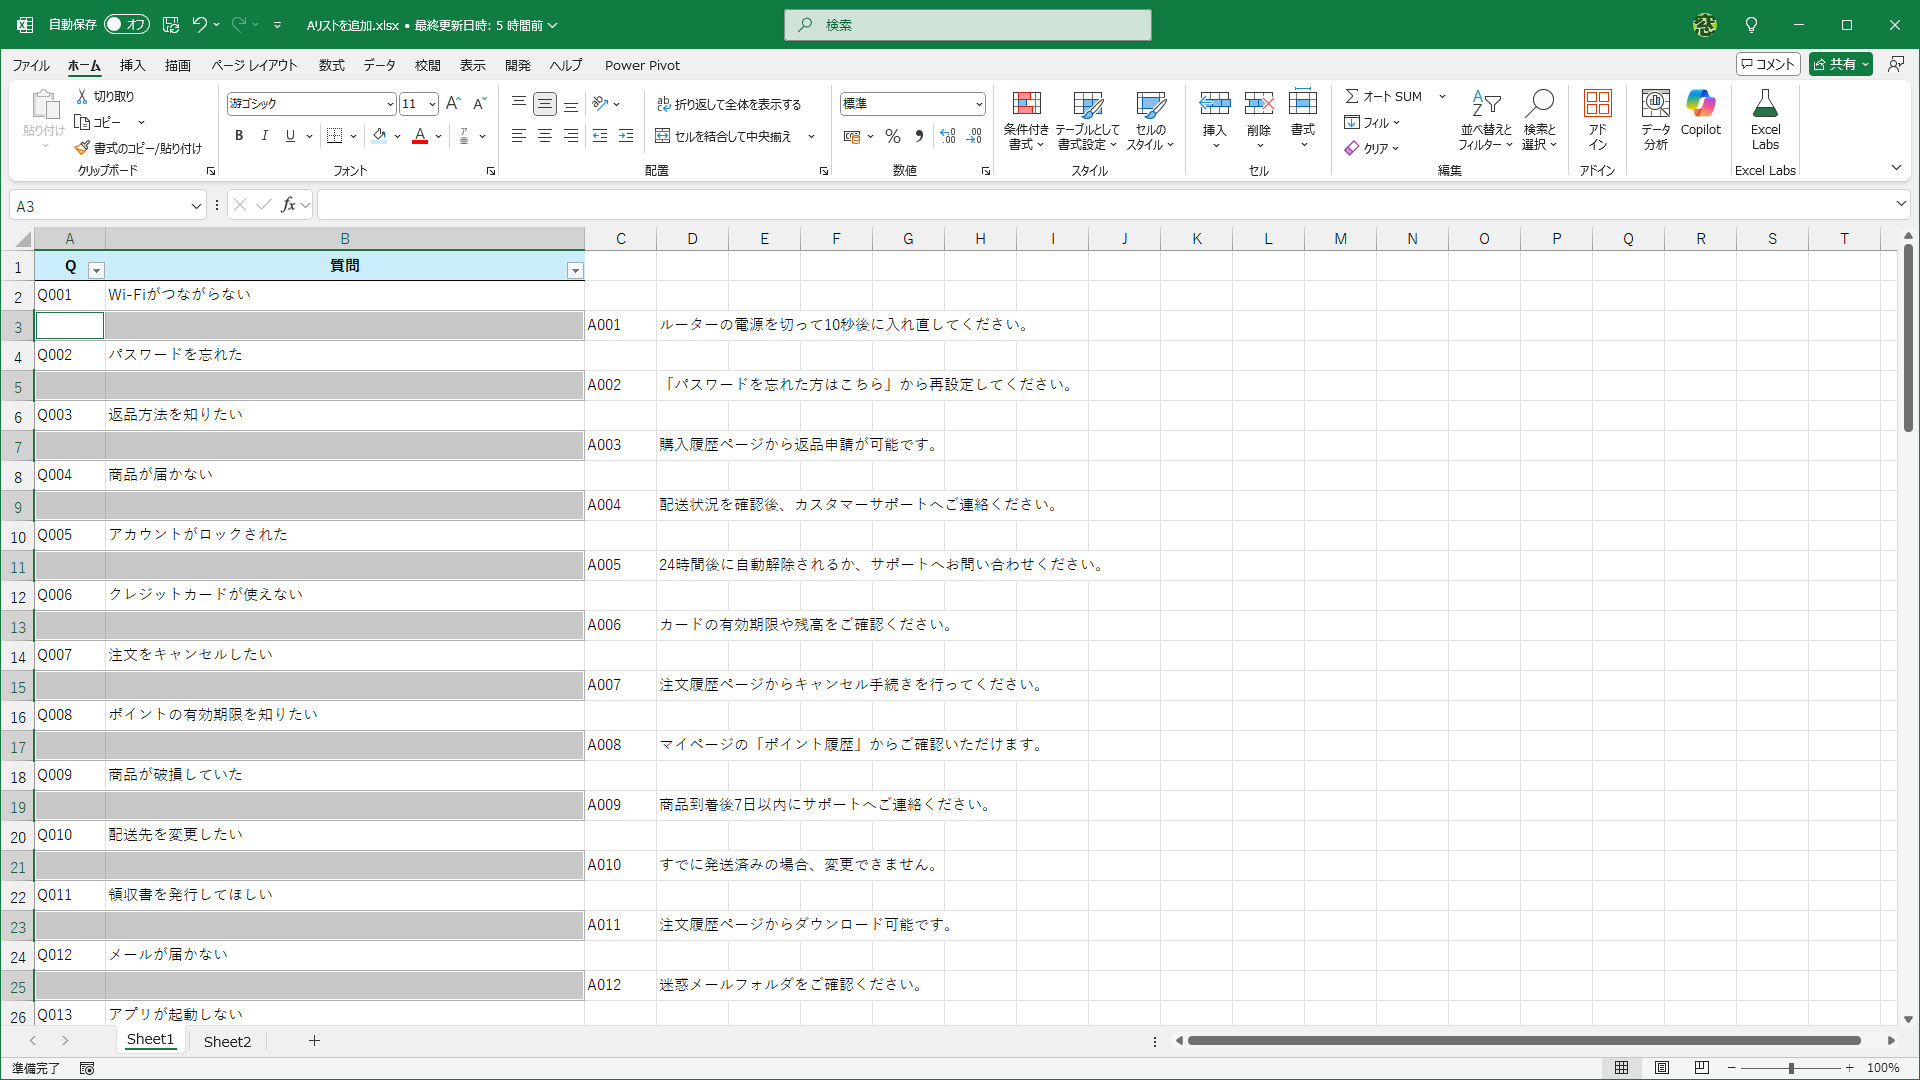Screen dimensions: 1920x1080
Task: Apply percent style format
Action: 893,136
